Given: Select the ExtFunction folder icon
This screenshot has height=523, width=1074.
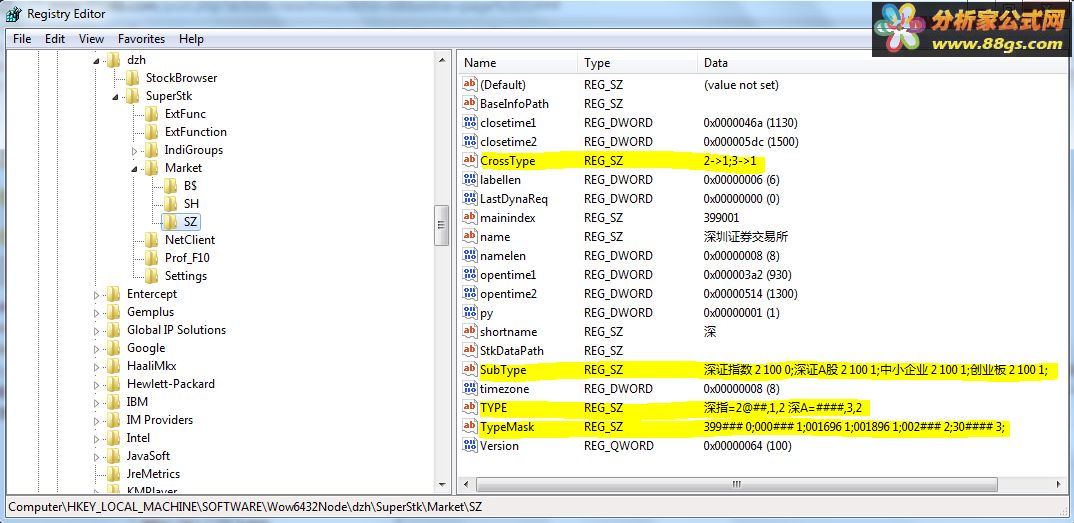Looking at the screenshot, I should pyautogui.click(x=151, y=132).
